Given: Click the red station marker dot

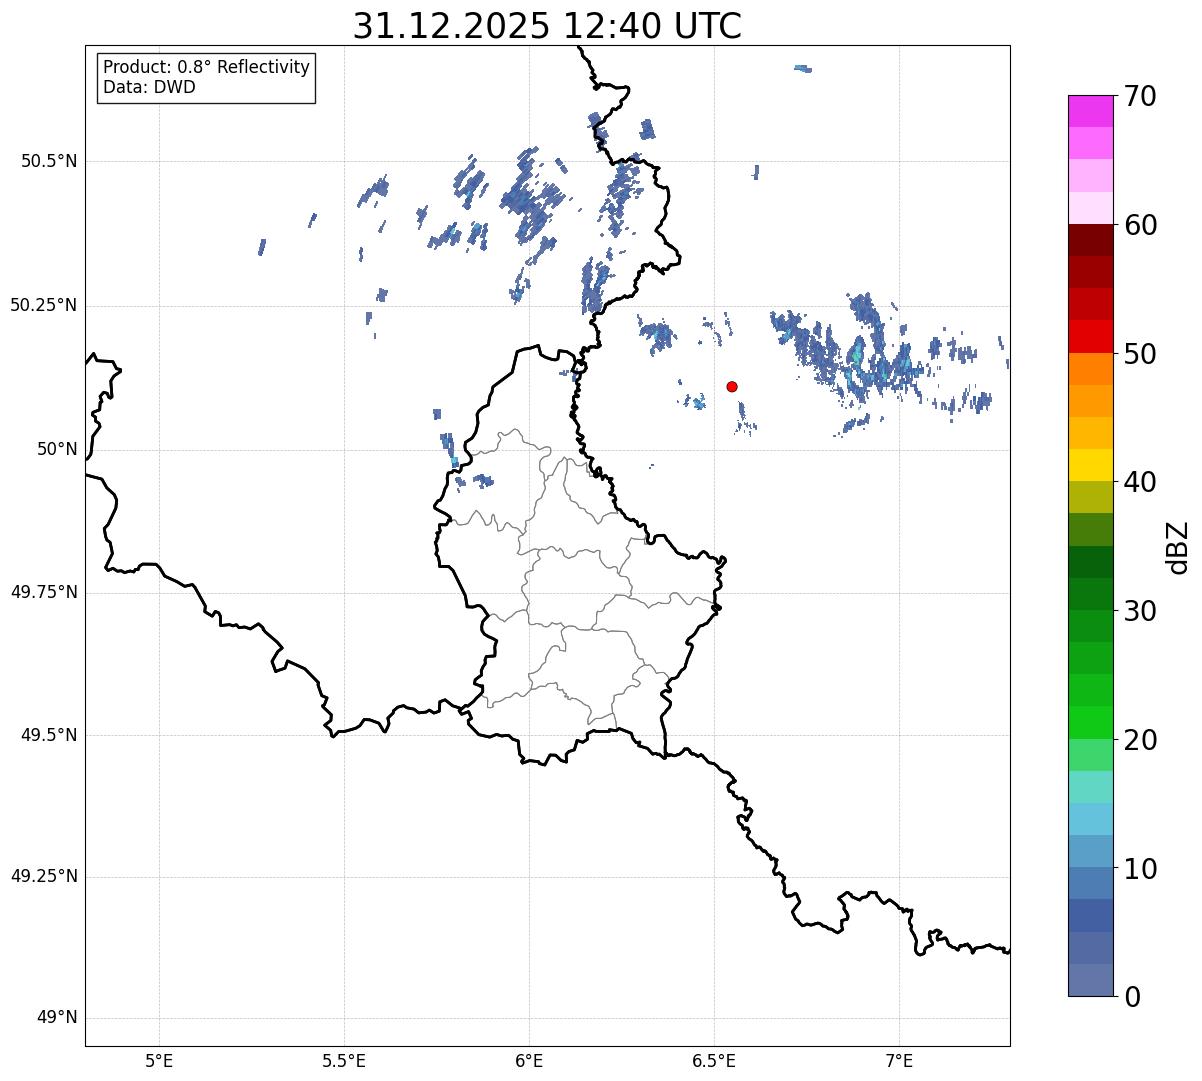Looking at the screenshot, I should point(732,386).
